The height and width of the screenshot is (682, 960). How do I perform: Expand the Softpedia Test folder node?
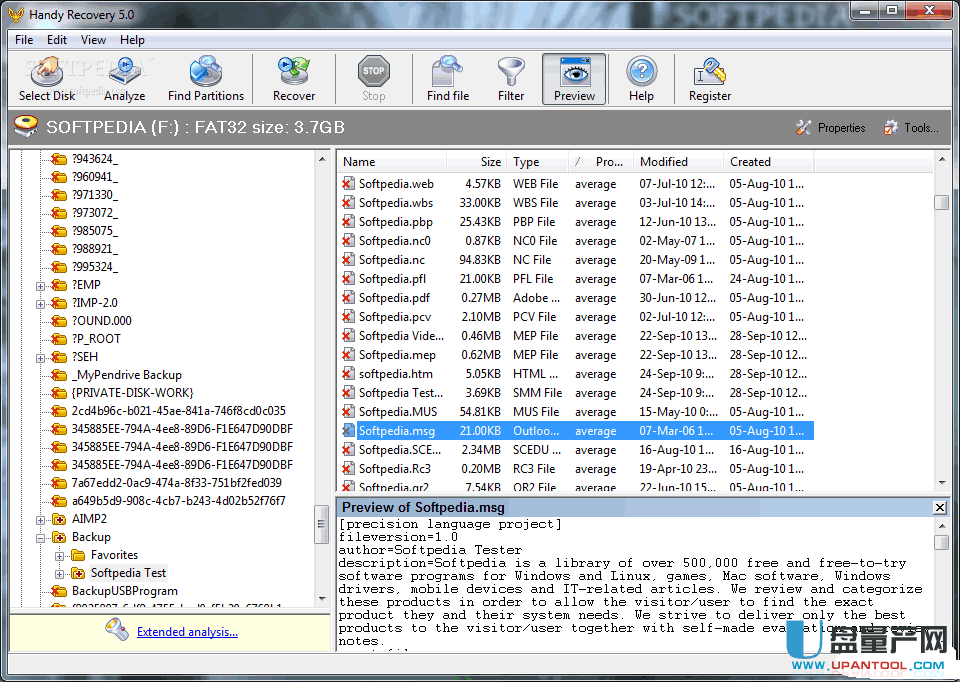[59, 573]
